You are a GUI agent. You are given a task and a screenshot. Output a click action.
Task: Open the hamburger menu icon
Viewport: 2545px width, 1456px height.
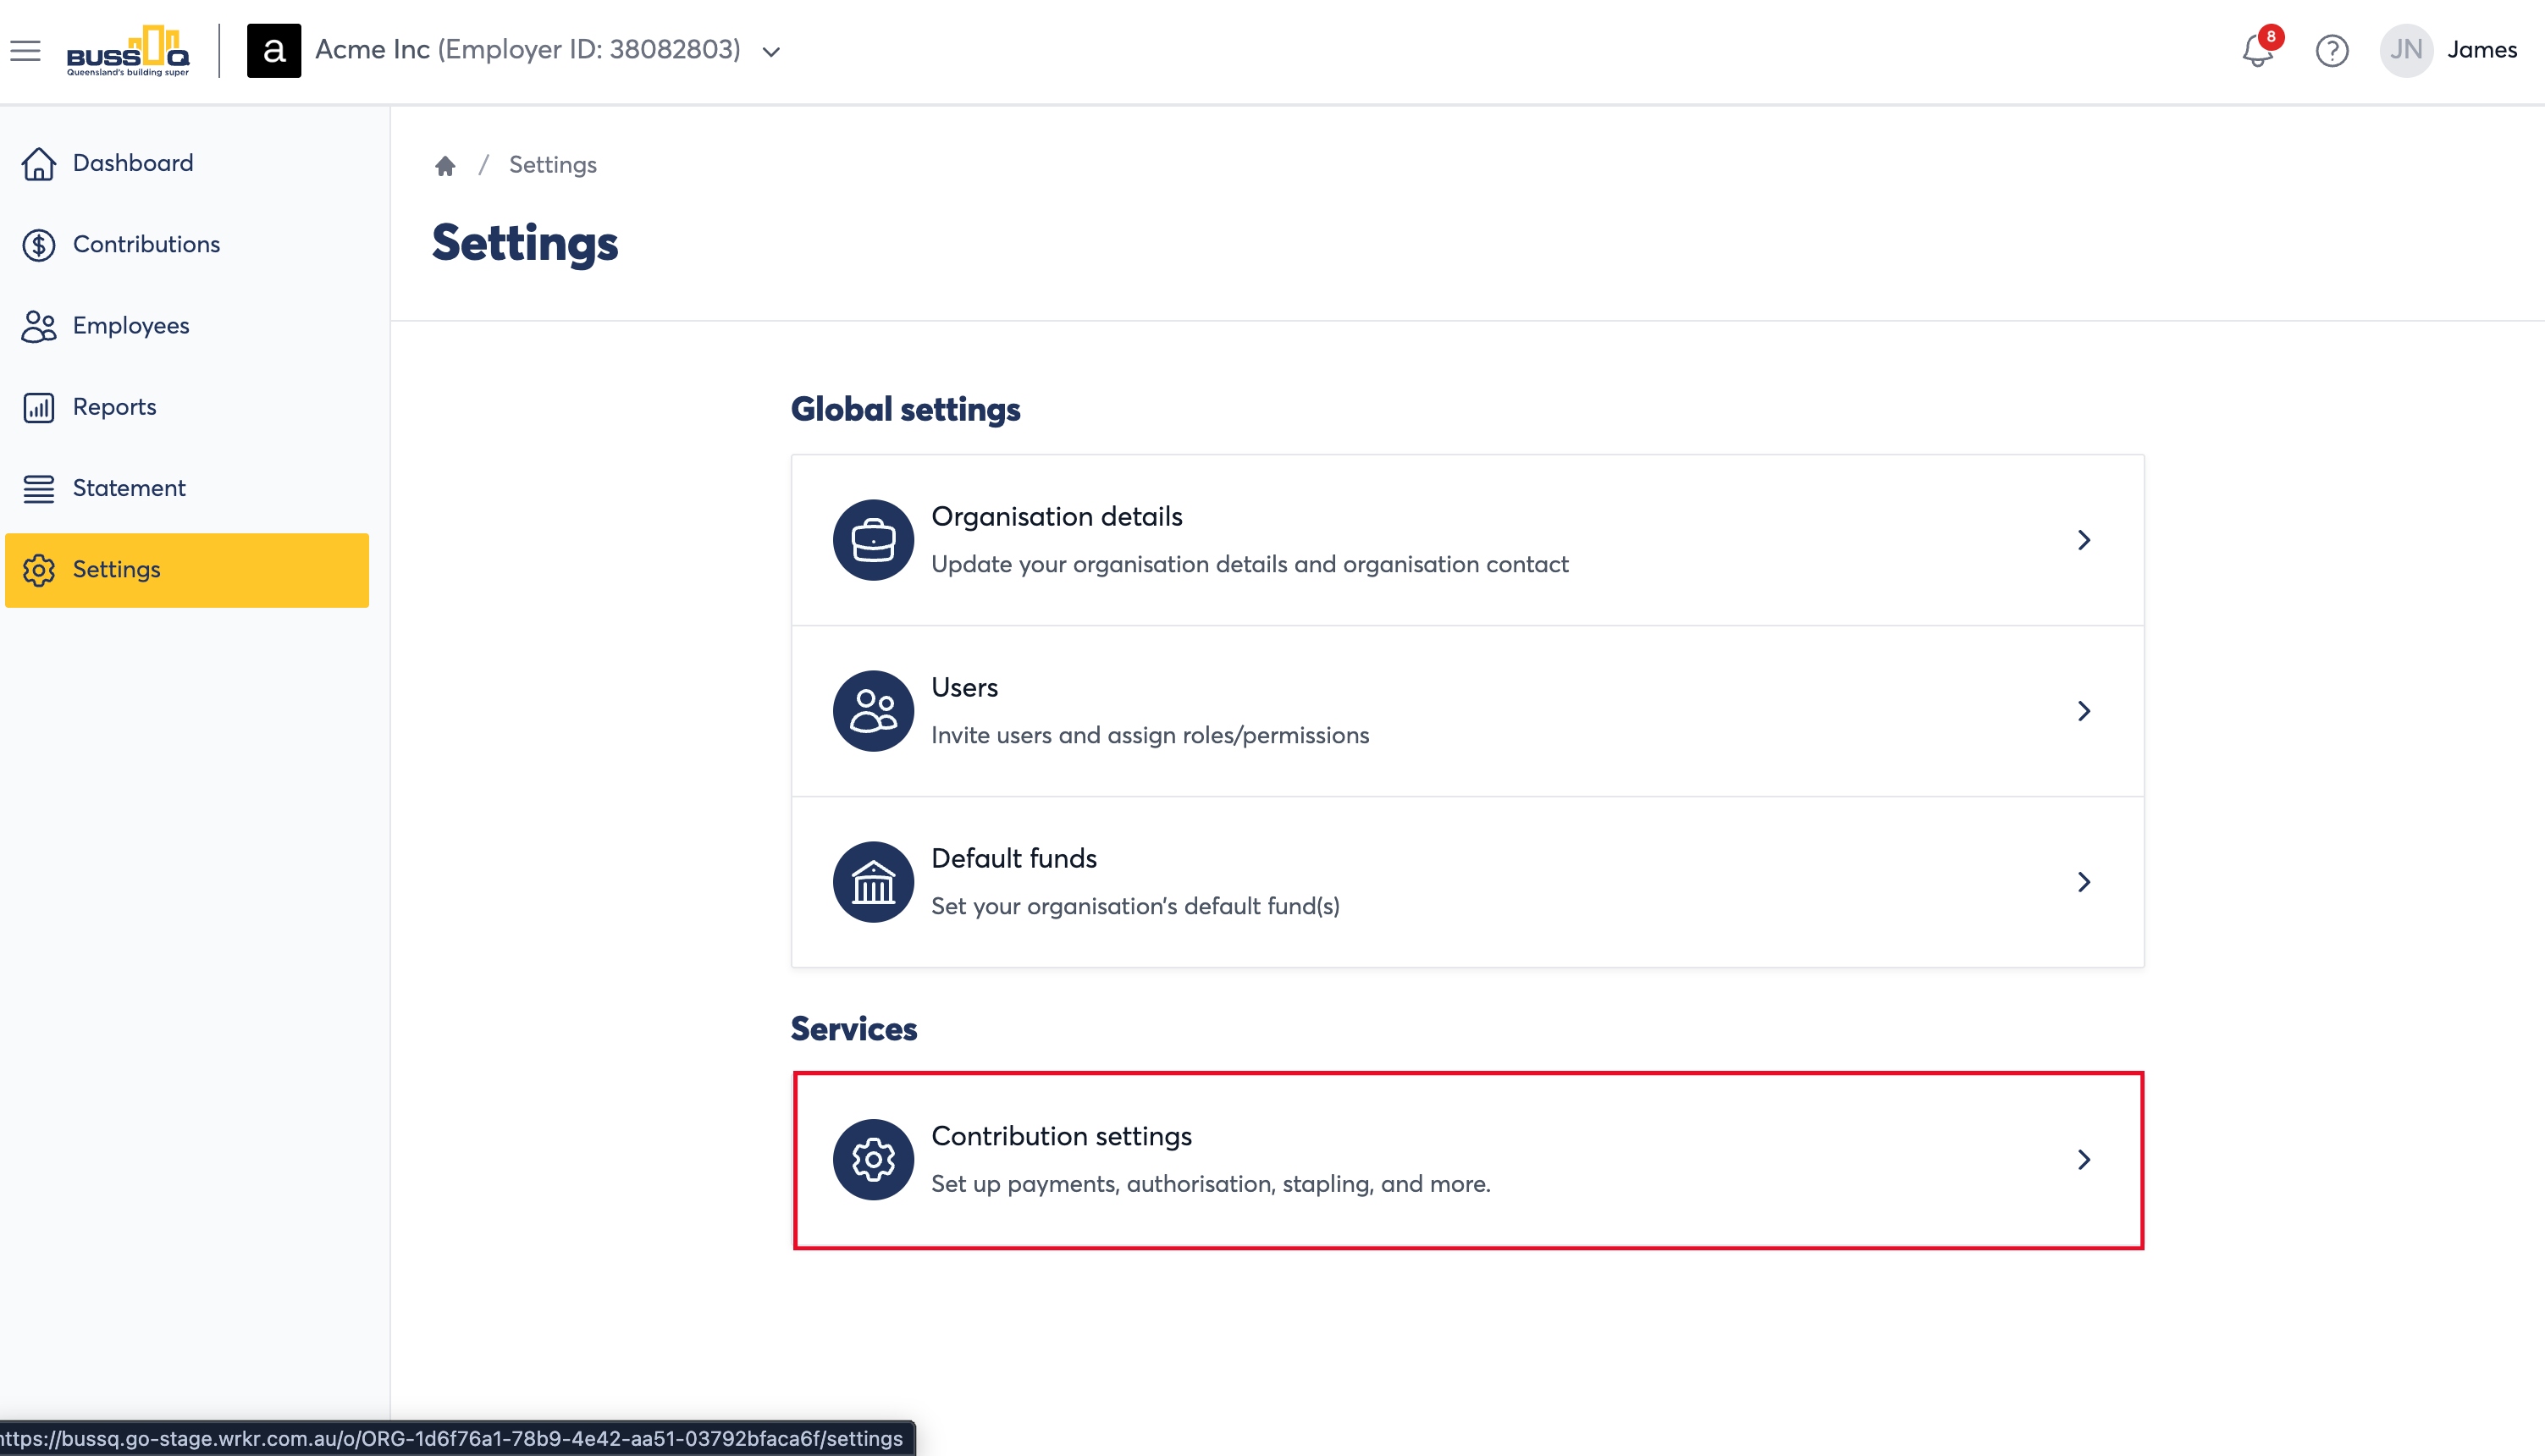[26, 50]
